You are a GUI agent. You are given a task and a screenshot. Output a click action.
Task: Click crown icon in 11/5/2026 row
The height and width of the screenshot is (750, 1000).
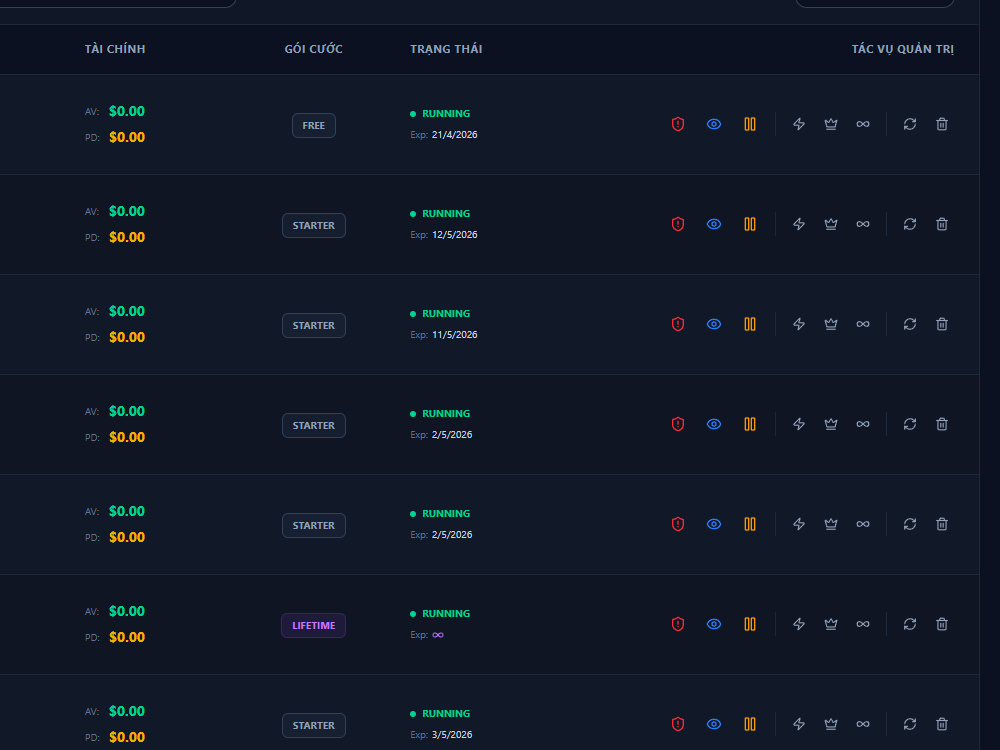(830, 324)
